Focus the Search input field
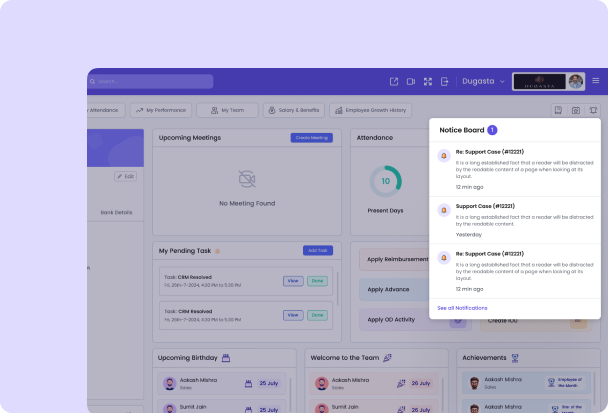The height and width of the screenshot is (413, 608). (150, 81)
